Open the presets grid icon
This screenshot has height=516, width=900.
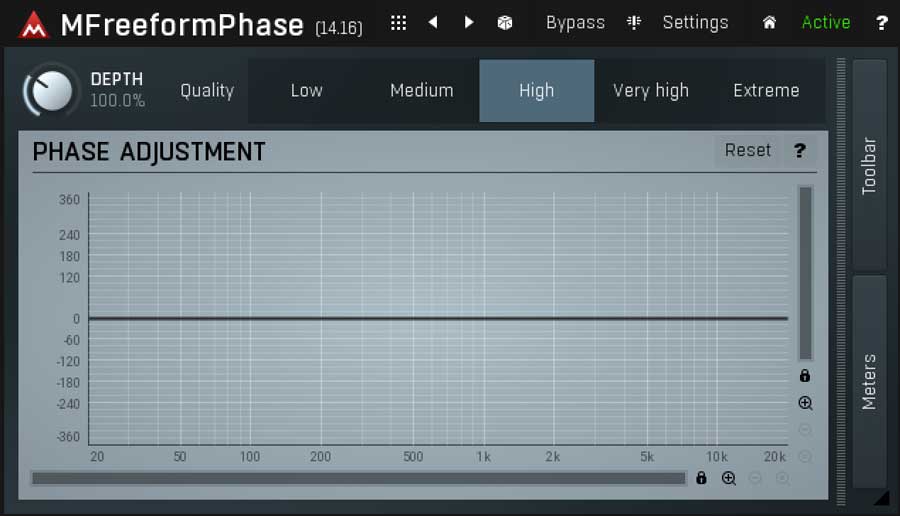coord(398,22)
